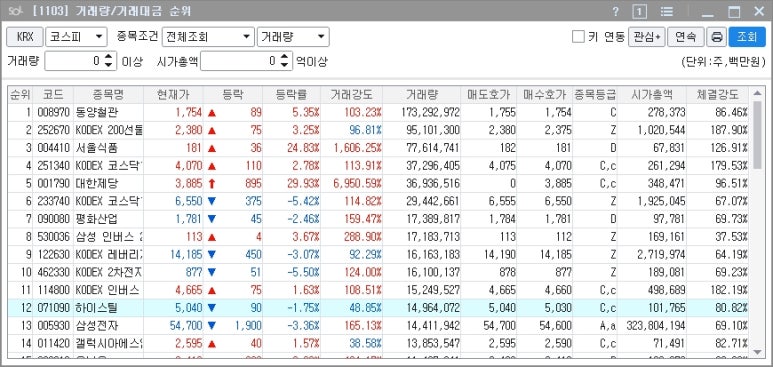Open the help question mark icon
The height and width of the screenshot is (367, 773).
coord(615,11)
